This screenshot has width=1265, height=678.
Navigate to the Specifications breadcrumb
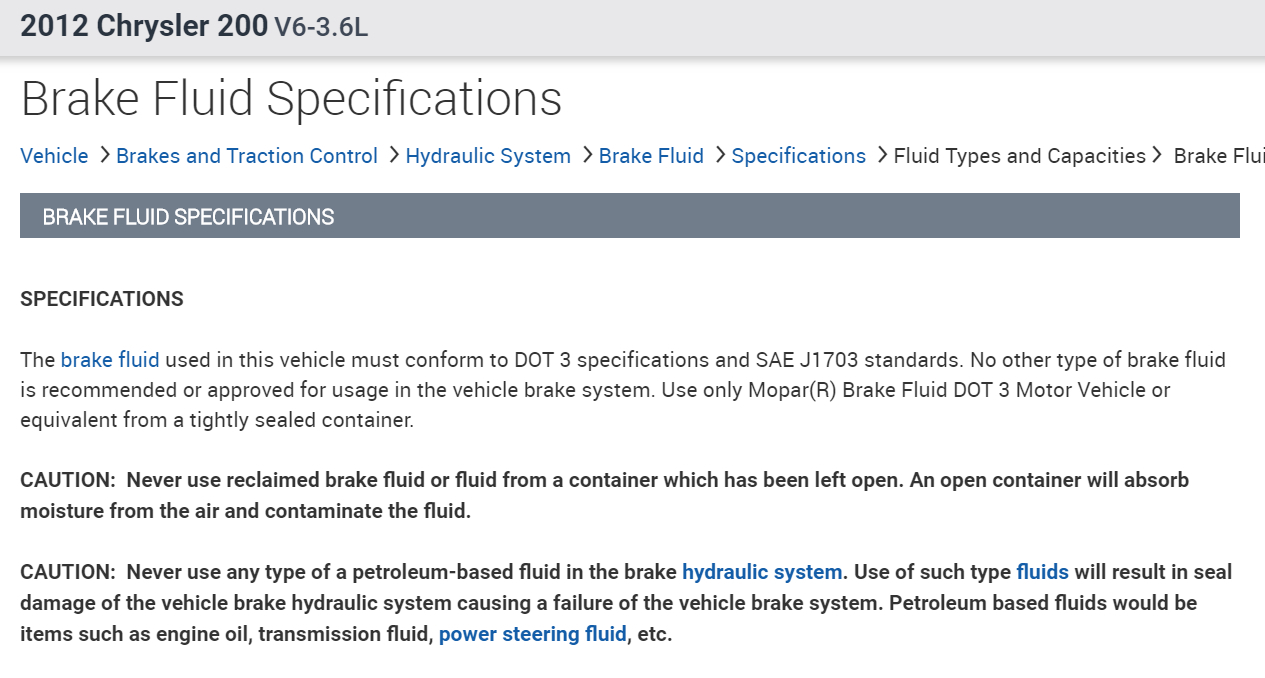(x=798, y=156)
